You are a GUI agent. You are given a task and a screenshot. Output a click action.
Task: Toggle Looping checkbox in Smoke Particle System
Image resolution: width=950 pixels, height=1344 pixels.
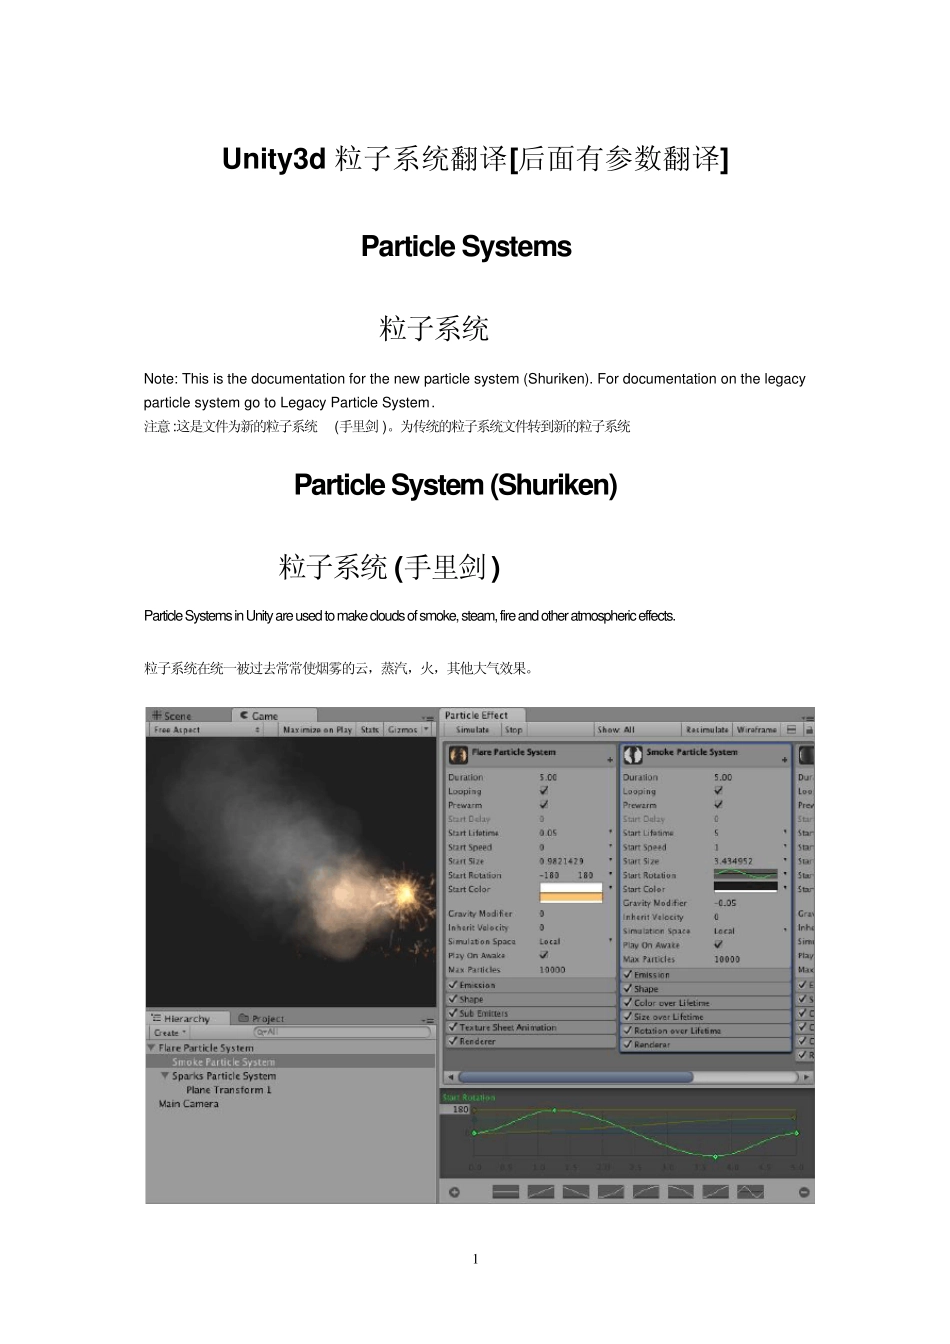point(718,790)
